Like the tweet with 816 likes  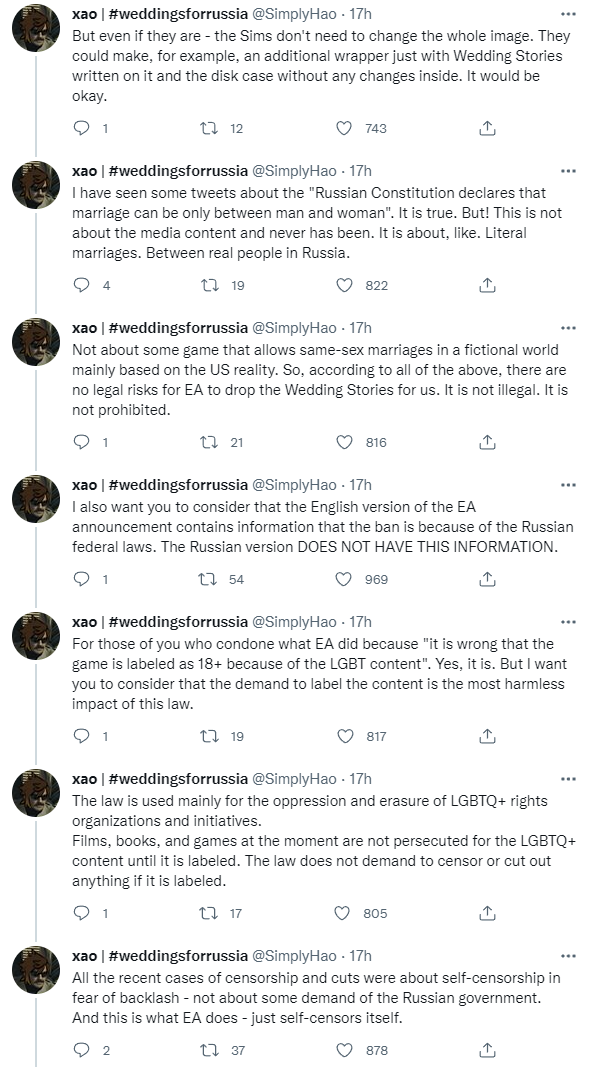click(x=344, y=442)
